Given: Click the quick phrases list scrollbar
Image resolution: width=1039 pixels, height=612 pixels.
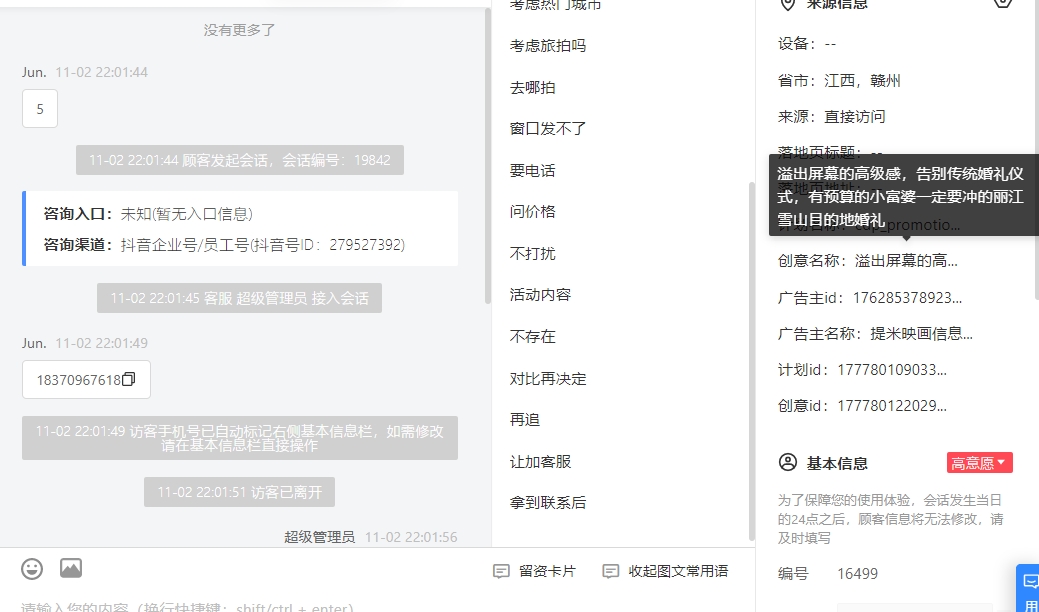Looking at the screenshot, I should coord(751,361).
